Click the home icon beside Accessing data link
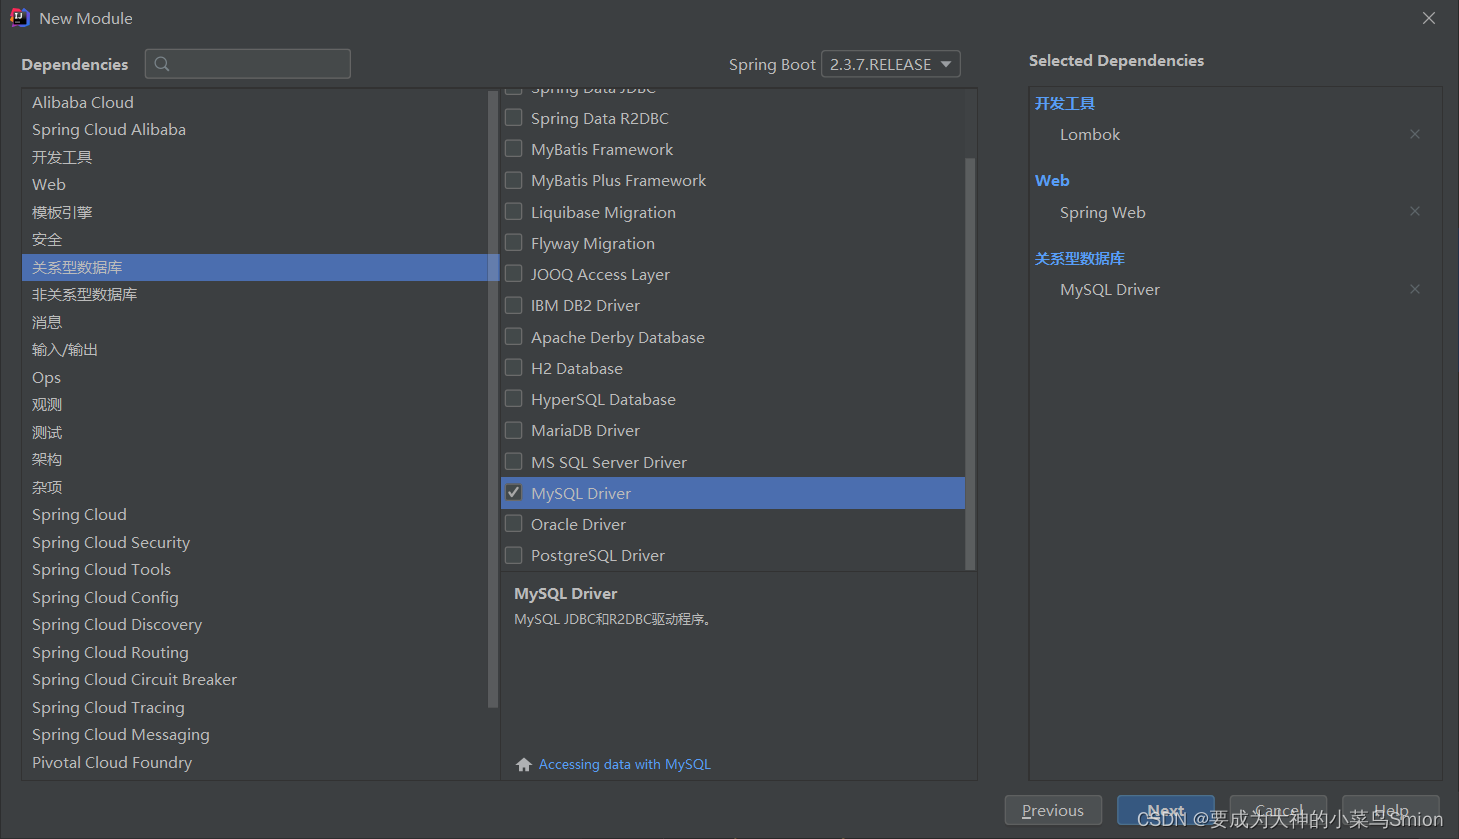Screen dimensions: 1459x839 (524, 764)
